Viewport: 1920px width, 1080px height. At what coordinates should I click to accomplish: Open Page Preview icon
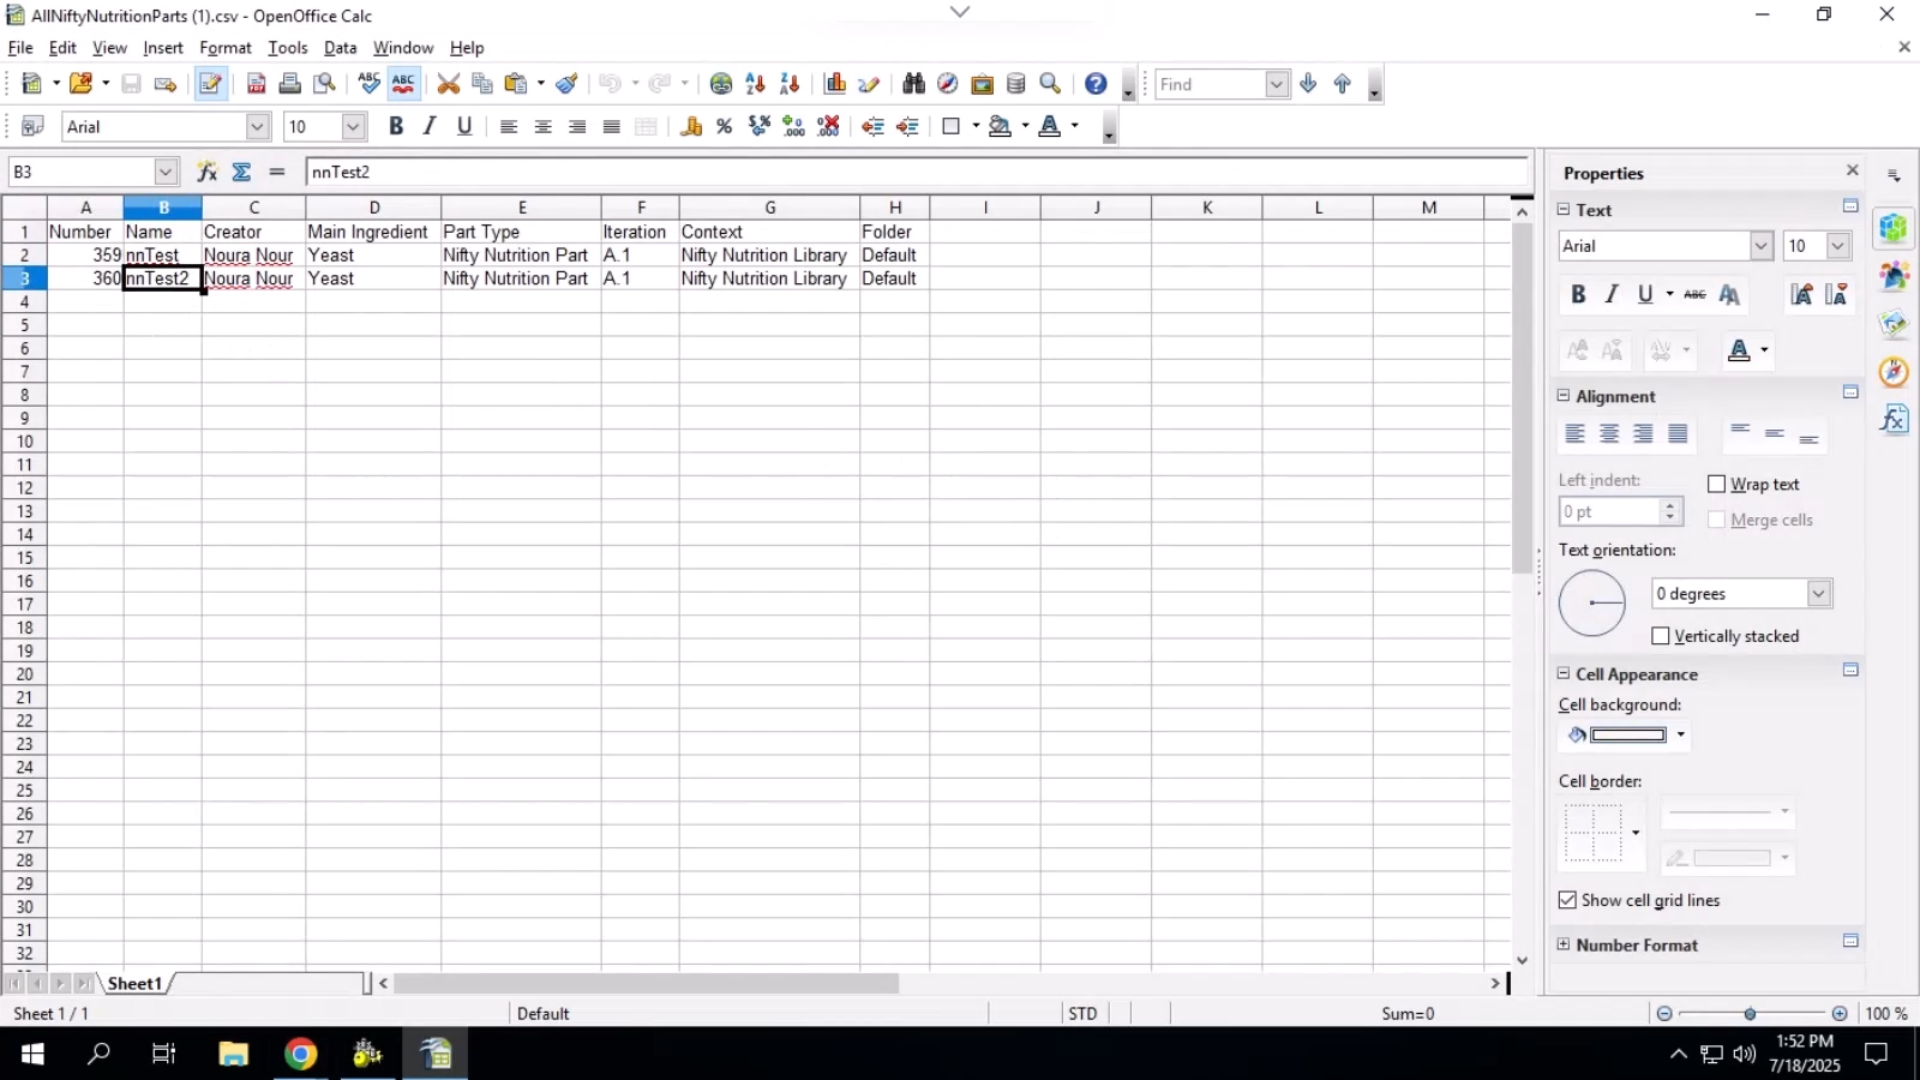tap(324, 84)
